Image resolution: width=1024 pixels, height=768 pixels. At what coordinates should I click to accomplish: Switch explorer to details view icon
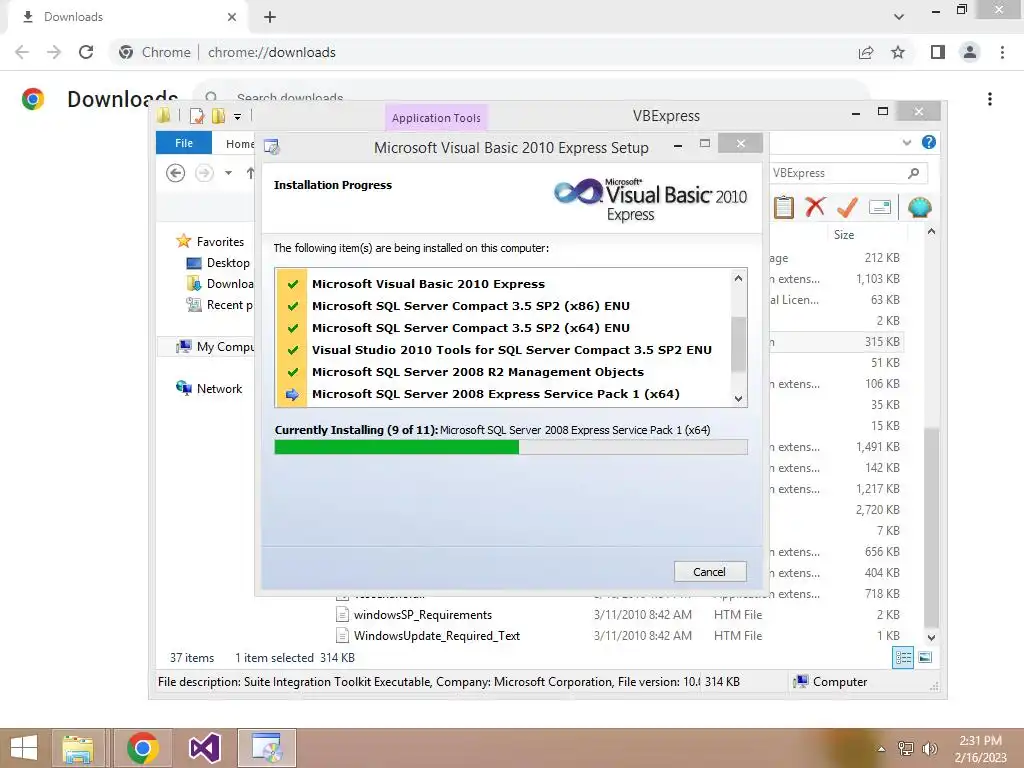click(904, 658)
